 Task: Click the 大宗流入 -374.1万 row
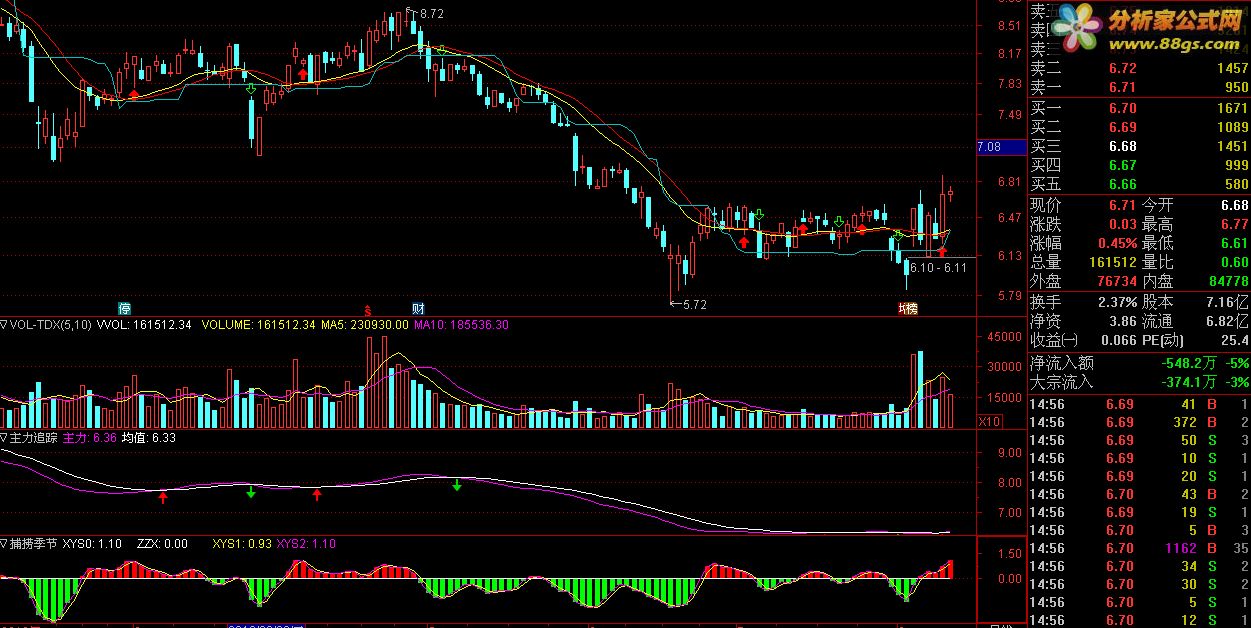click(1139, 382)
